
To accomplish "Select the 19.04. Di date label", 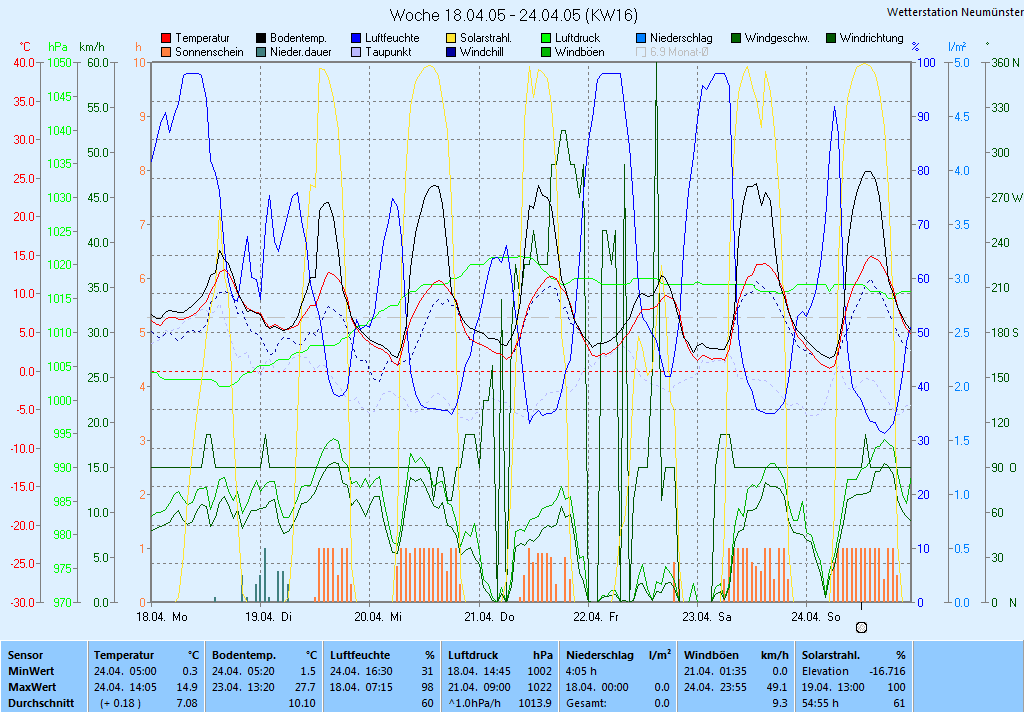I will (268, 617).
